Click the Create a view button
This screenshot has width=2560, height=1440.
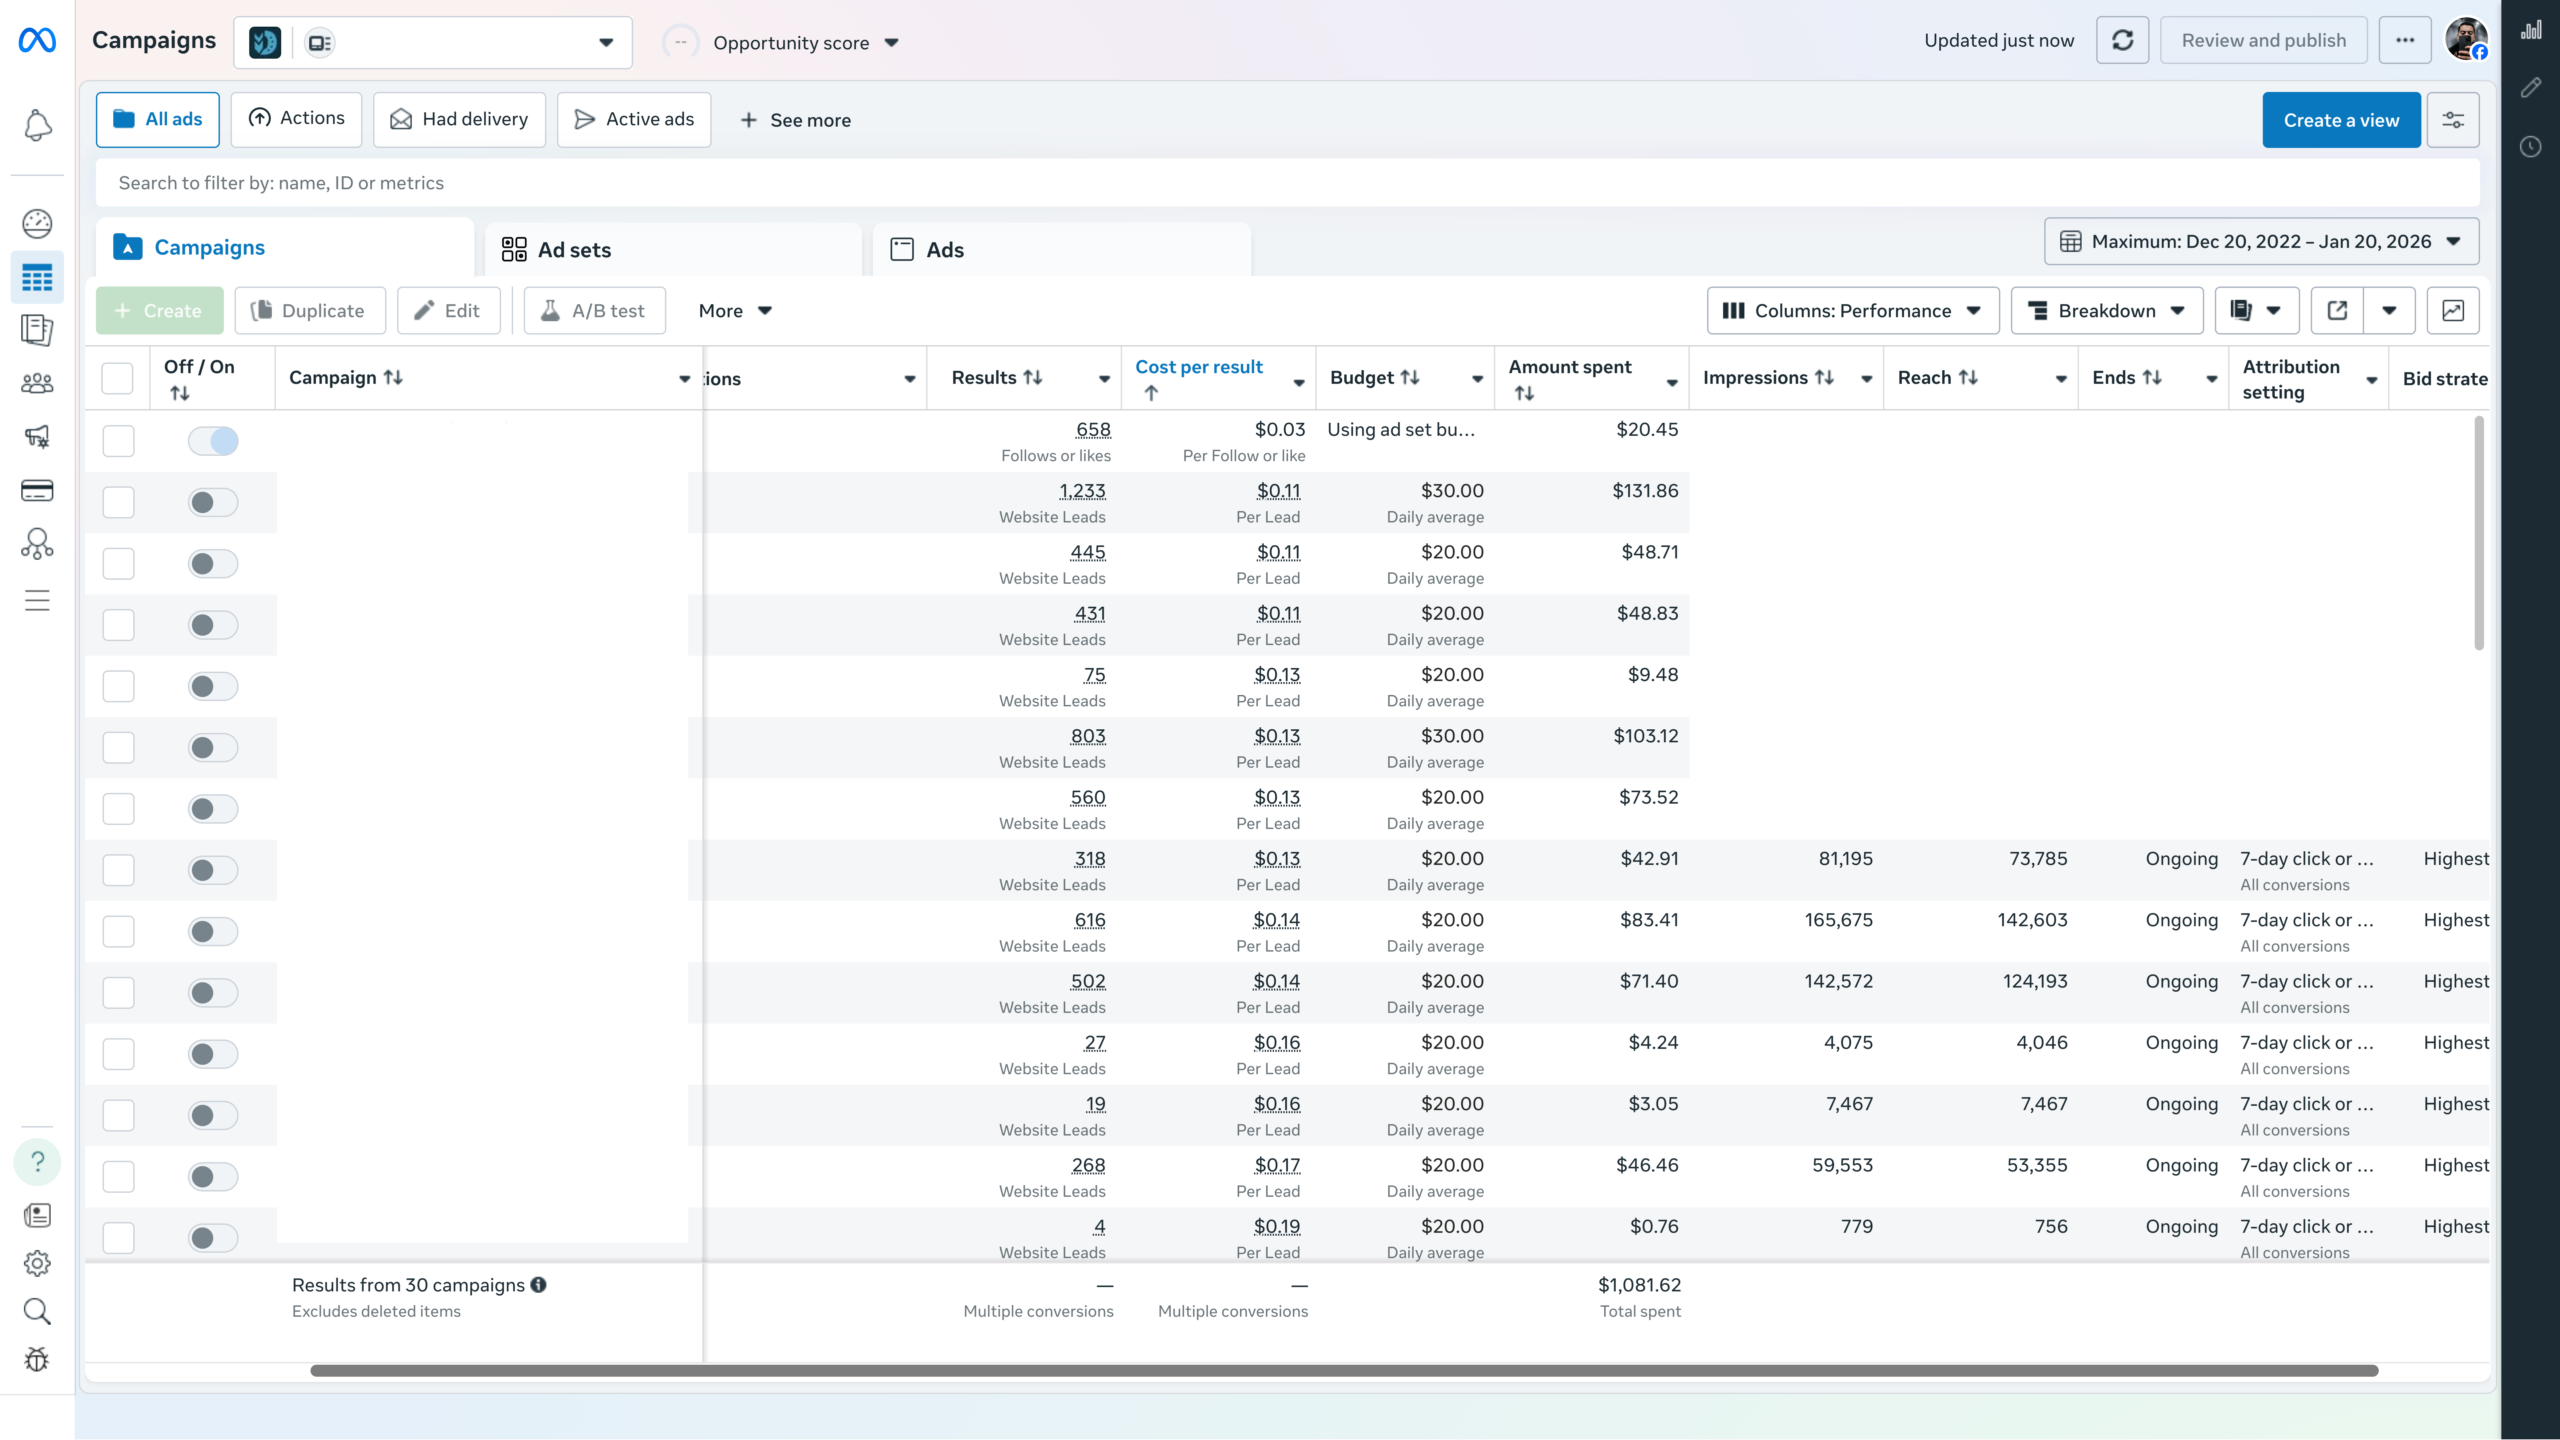(2340, 120)
